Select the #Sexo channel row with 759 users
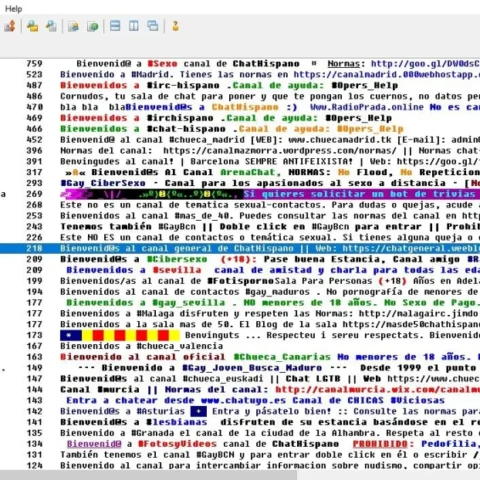480x480 pixels. click(x=240, y=63)
